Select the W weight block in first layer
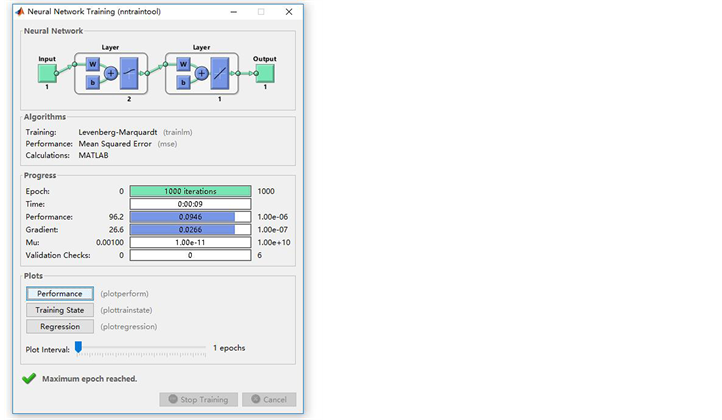The image size is (722, 420). 93,66
